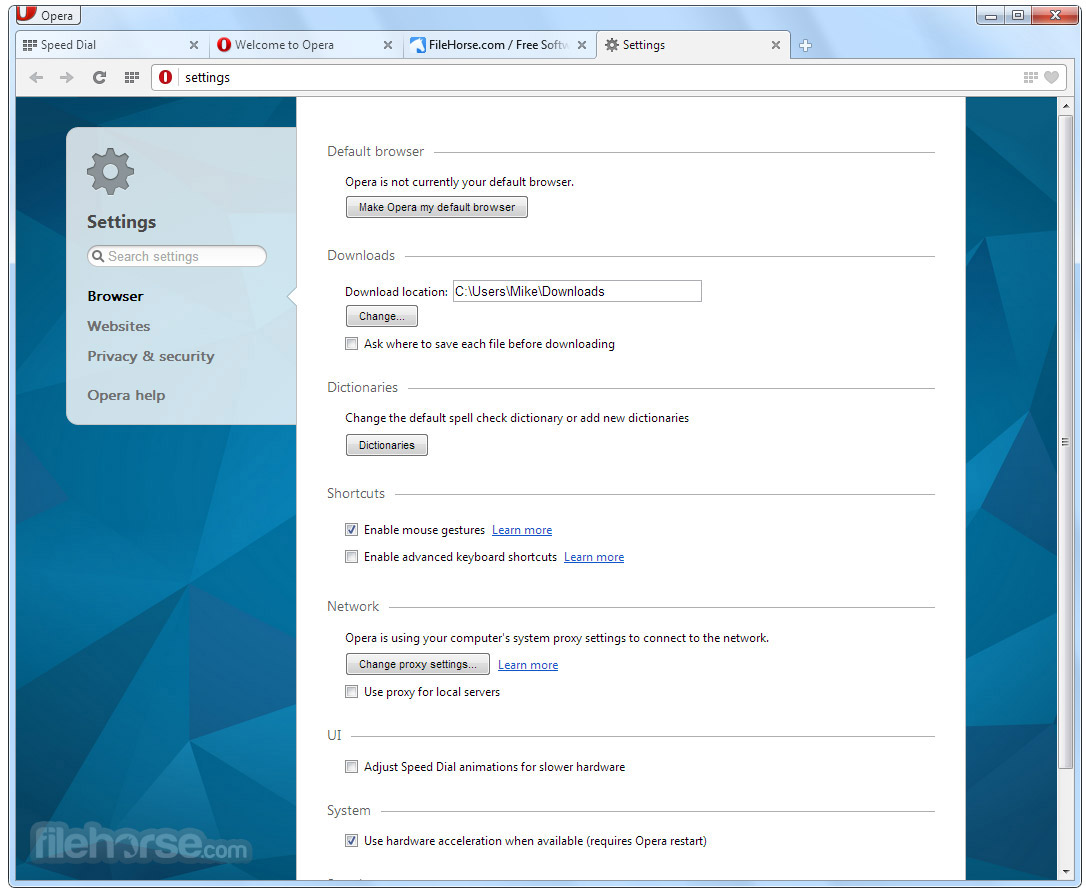Click the scroll down arrow

1066,872
